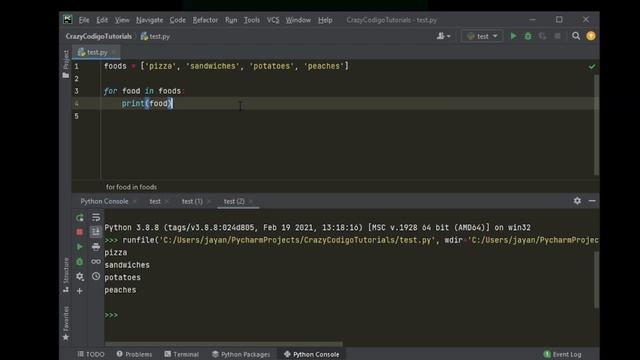
Task: Open the Edit menu
Action: click(x=102, y=20)
